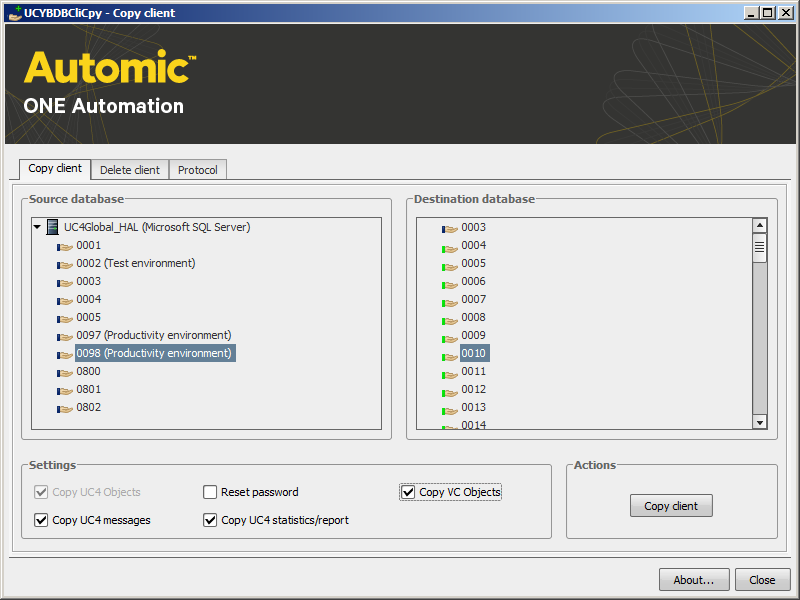The image size is (800, 600).
Task: Select the '0005' label in Source database
Action: point(89,317)
